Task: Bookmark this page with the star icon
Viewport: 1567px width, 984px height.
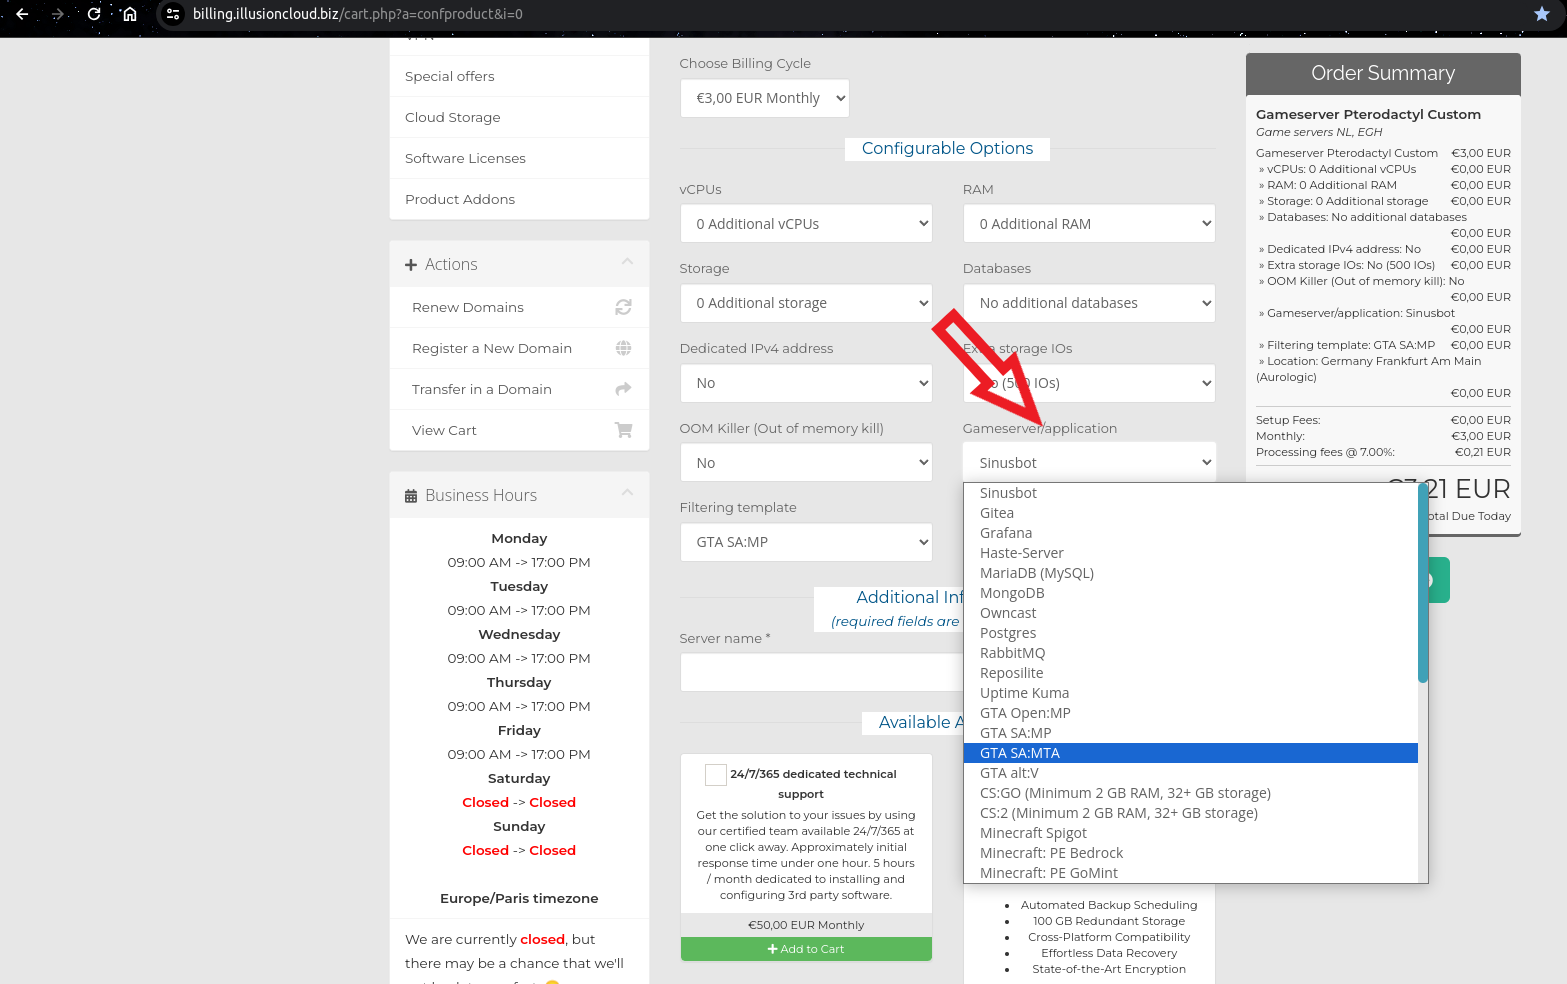Action: (x=1541, y=14)
